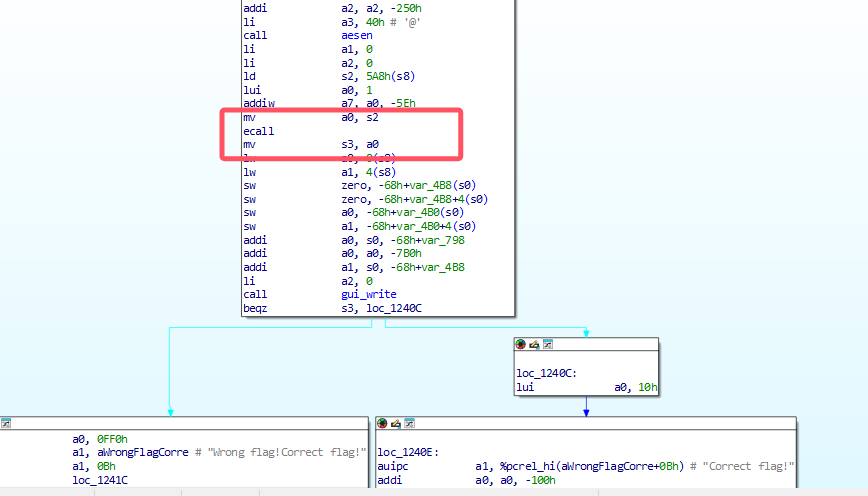Image resolution: width=868 pixels, height=496 pixels.
Task: Select the 'li a1, 0' instruction
Action: (x=308, y=49)
